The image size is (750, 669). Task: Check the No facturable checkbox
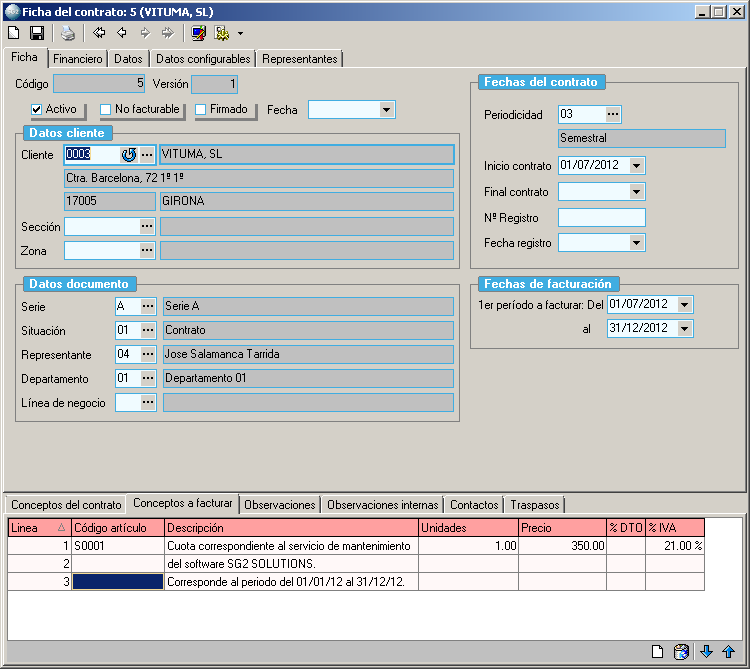[105, 110]
